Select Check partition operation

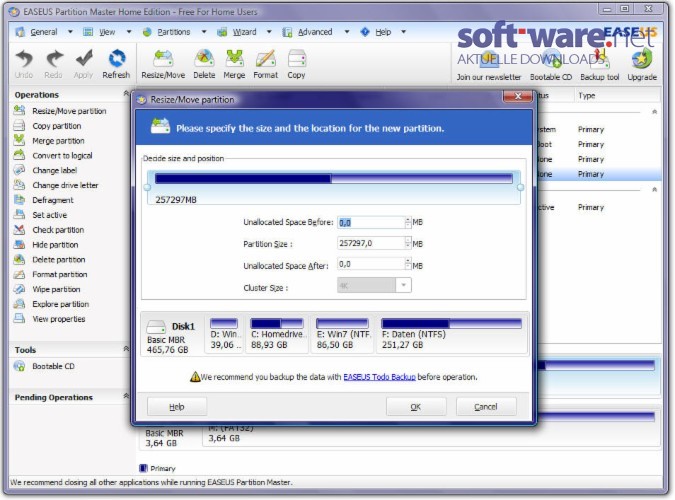(x=49, y=230)
